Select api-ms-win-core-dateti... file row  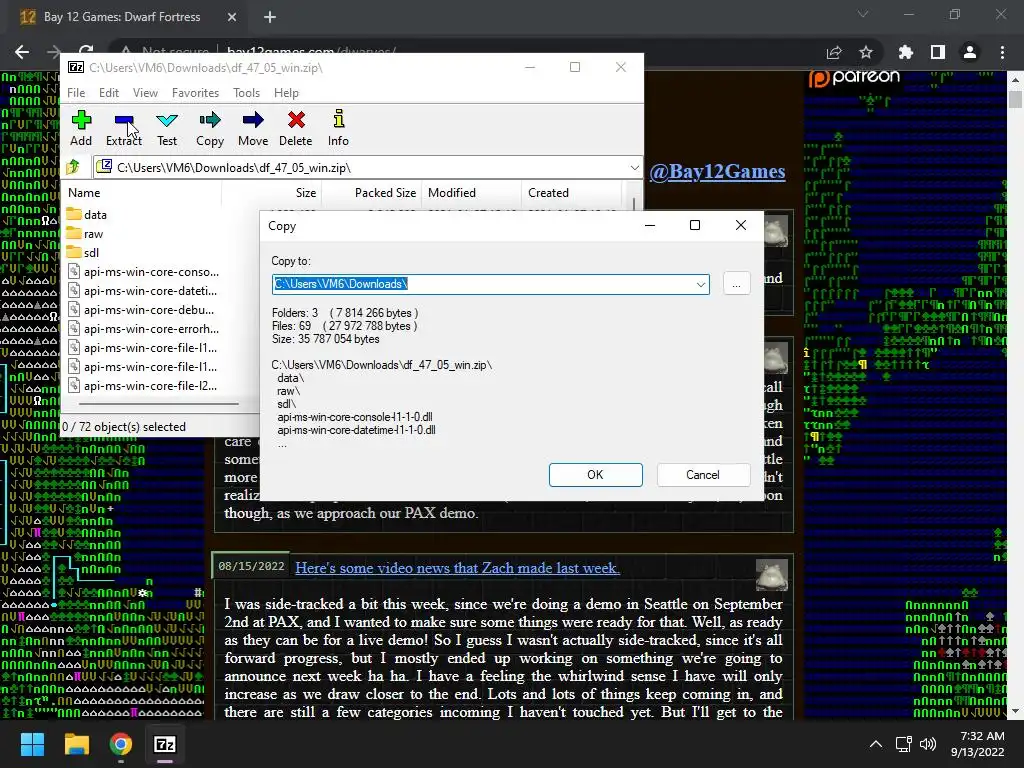coord(142,291)
